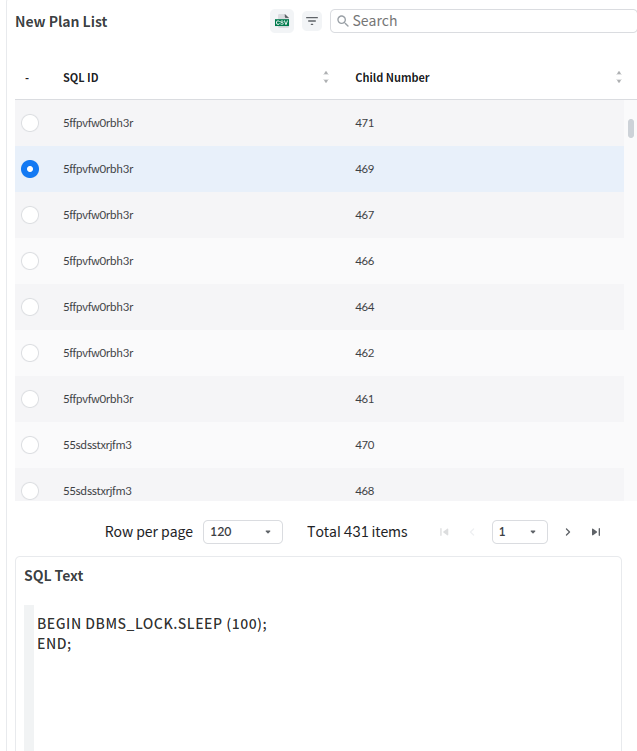Click the Child Number column header
The width and height of the screenshot is (637, 751).
click(x=392, y=78)
